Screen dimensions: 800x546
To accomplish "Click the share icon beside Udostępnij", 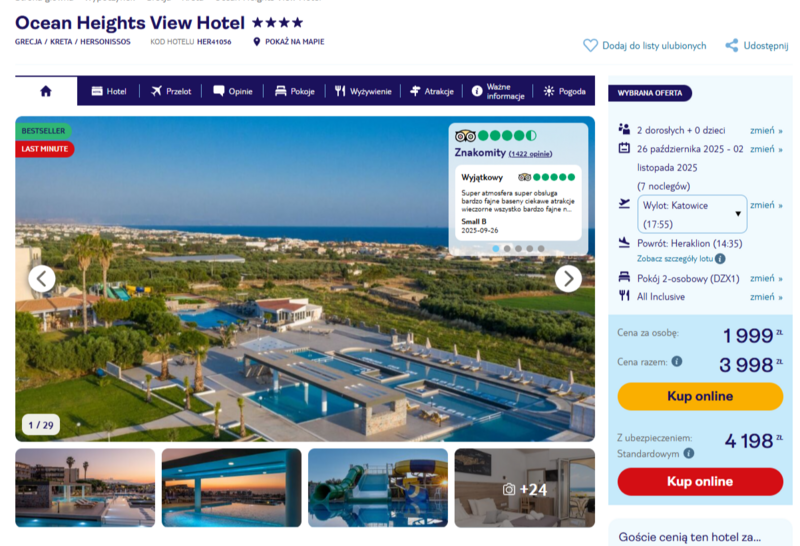I will tap(732, 45).
